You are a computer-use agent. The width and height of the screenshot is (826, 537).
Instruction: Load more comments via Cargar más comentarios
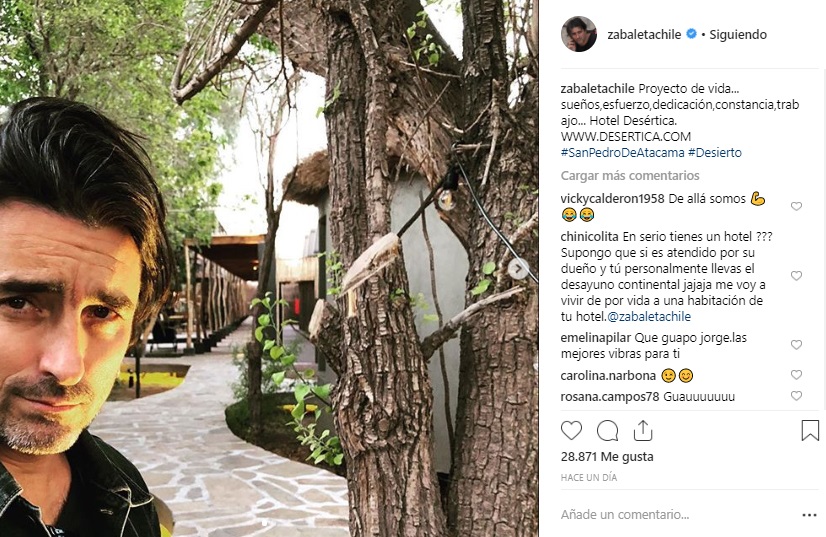tap(630, 175)
